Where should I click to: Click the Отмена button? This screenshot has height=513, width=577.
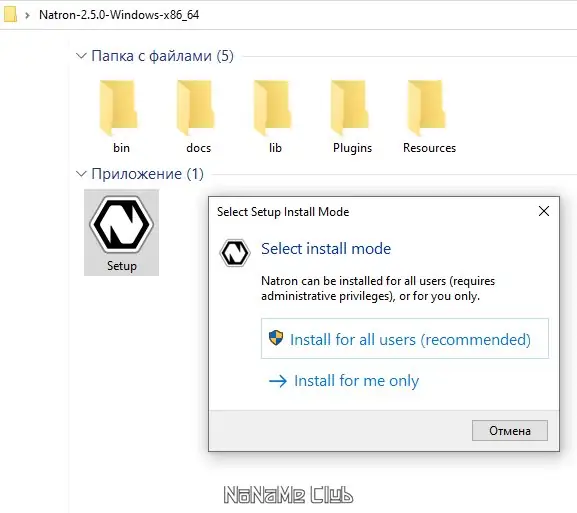[510, 431]
